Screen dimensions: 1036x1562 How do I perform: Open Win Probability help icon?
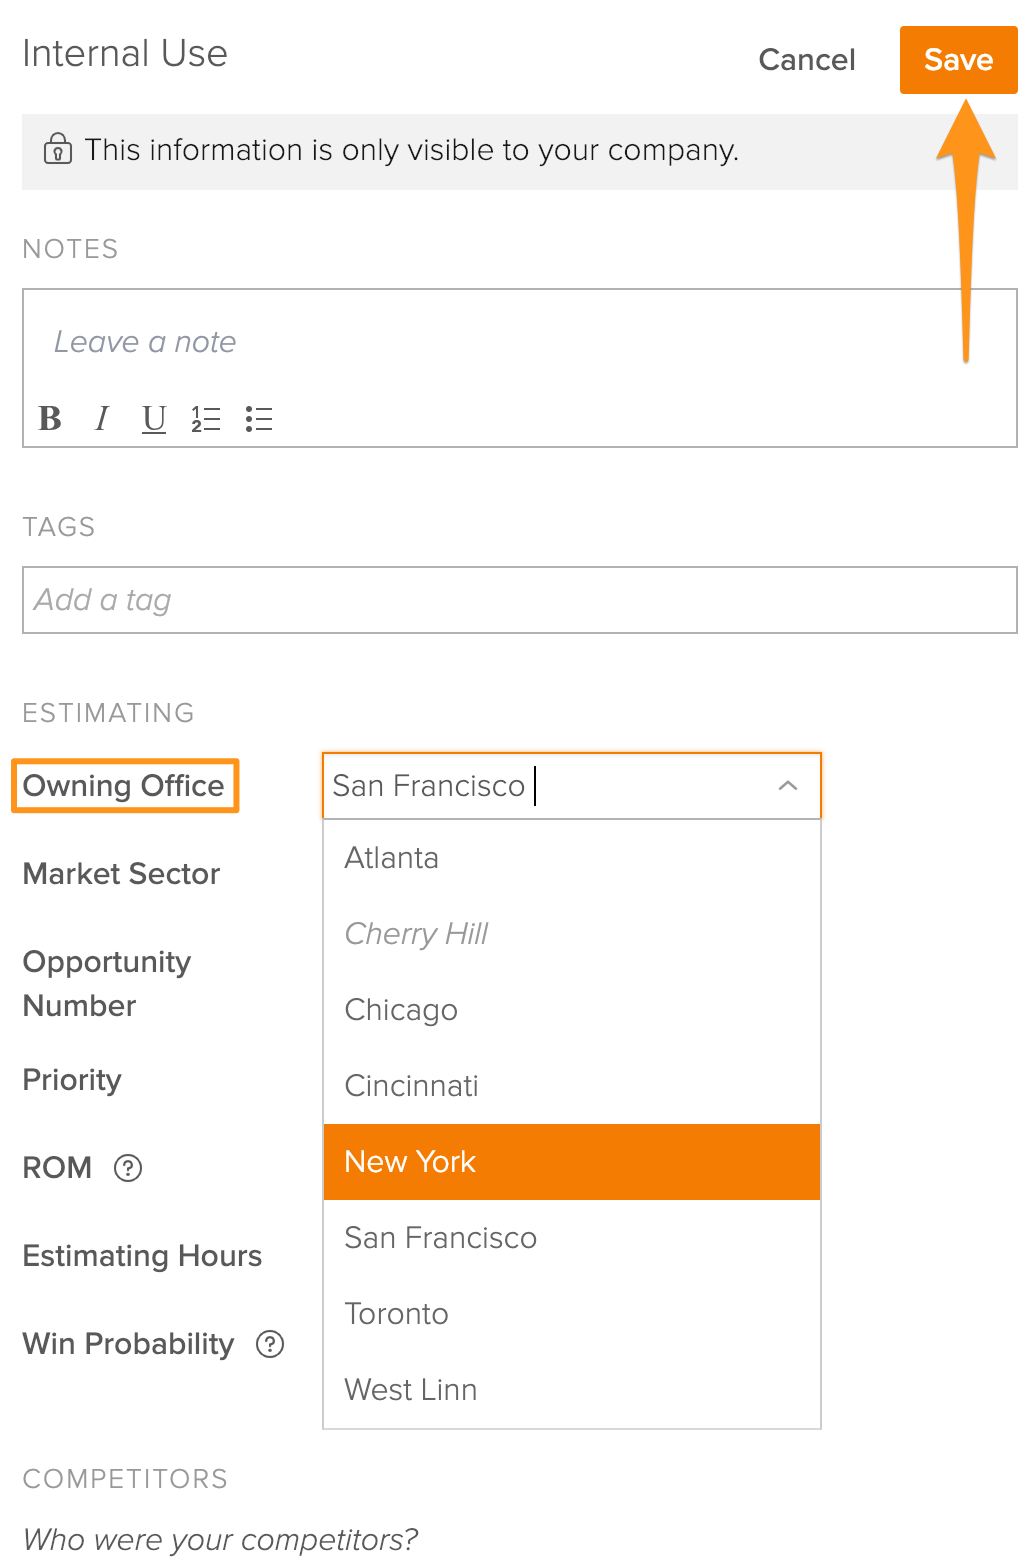tap(270, 1344)
